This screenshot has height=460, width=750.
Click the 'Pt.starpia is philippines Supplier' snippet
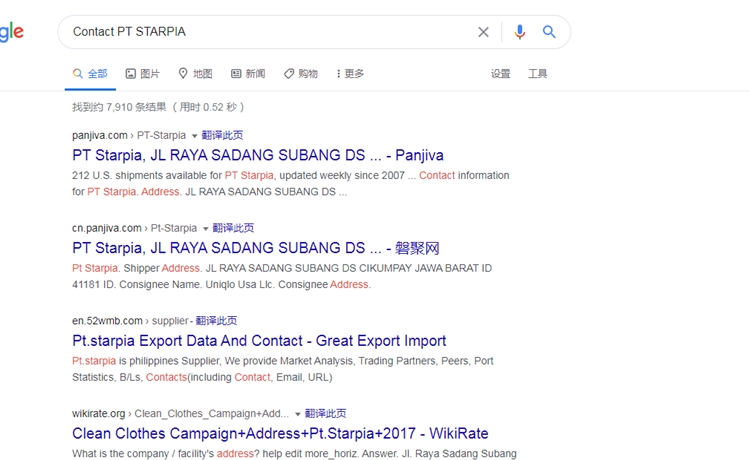tap(283, 369)
